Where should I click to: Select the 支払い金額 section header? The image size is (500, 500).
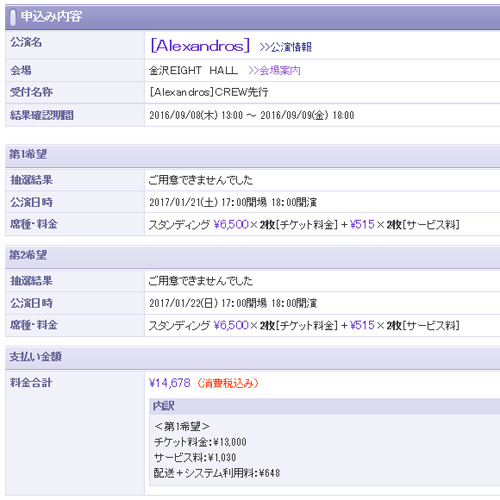[x=252, y=357]
